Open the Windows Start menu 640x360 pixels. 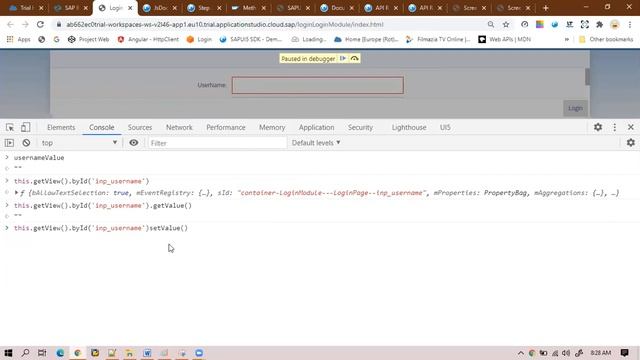8,353
